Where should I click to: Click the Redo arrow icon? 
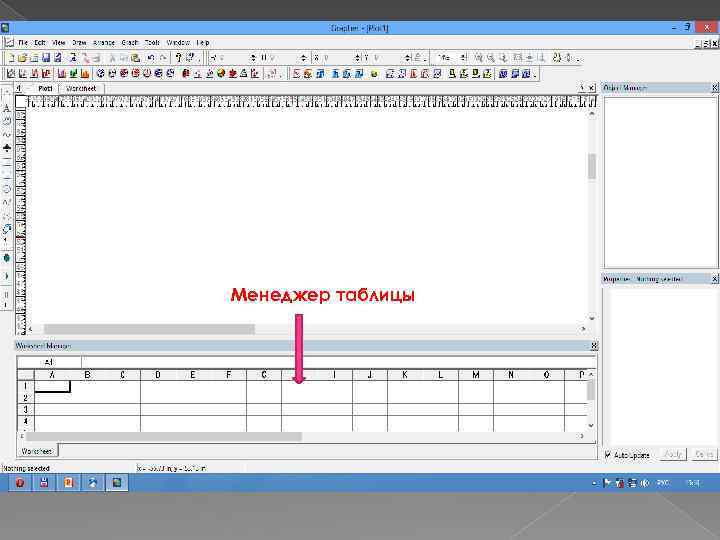pos(163,58)
